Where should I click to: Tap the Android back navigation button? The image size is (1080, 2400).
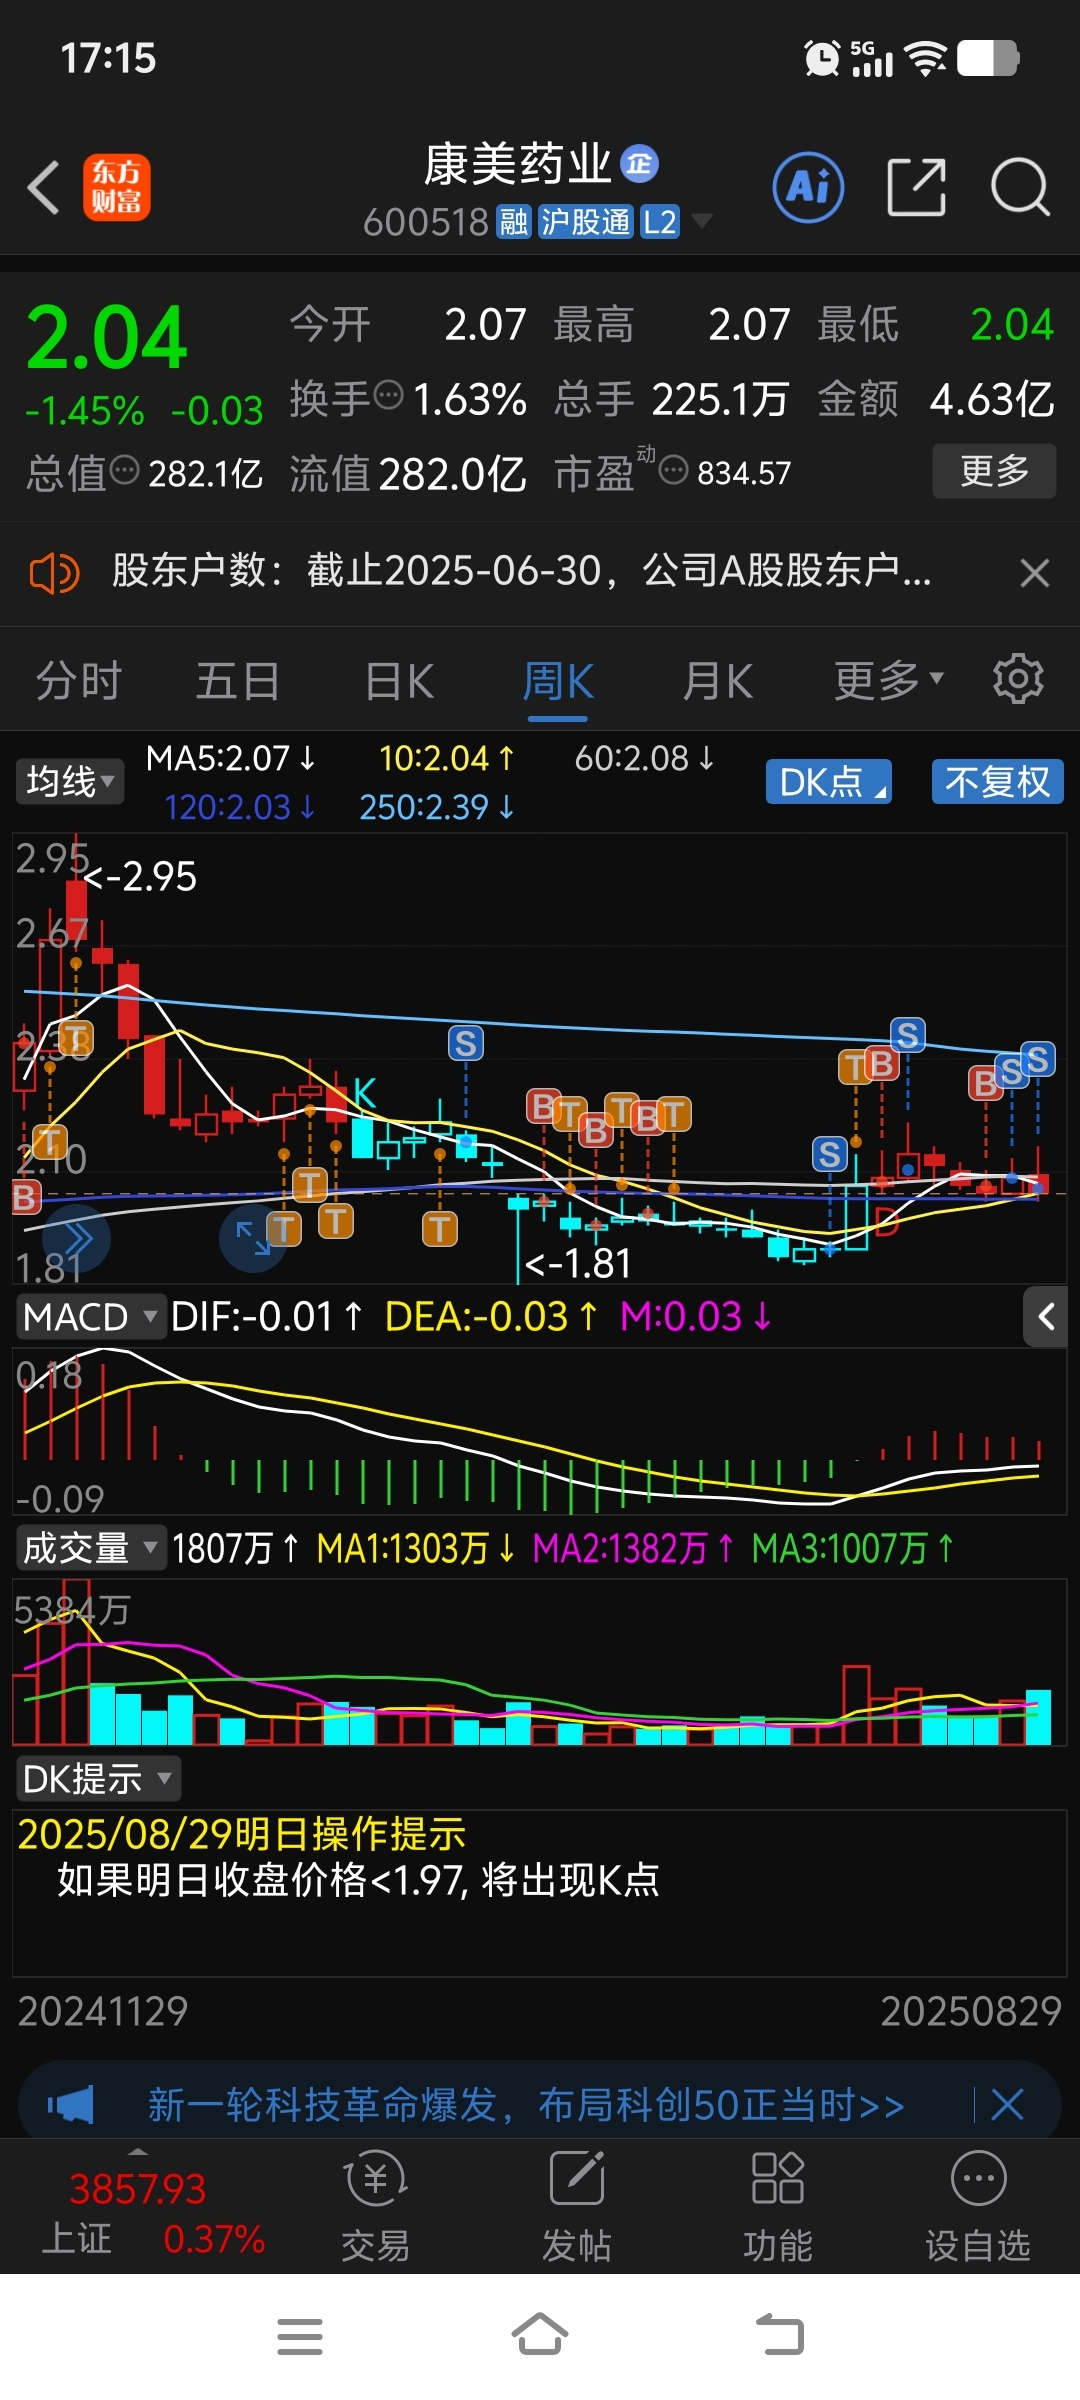tap(780, 2336)
